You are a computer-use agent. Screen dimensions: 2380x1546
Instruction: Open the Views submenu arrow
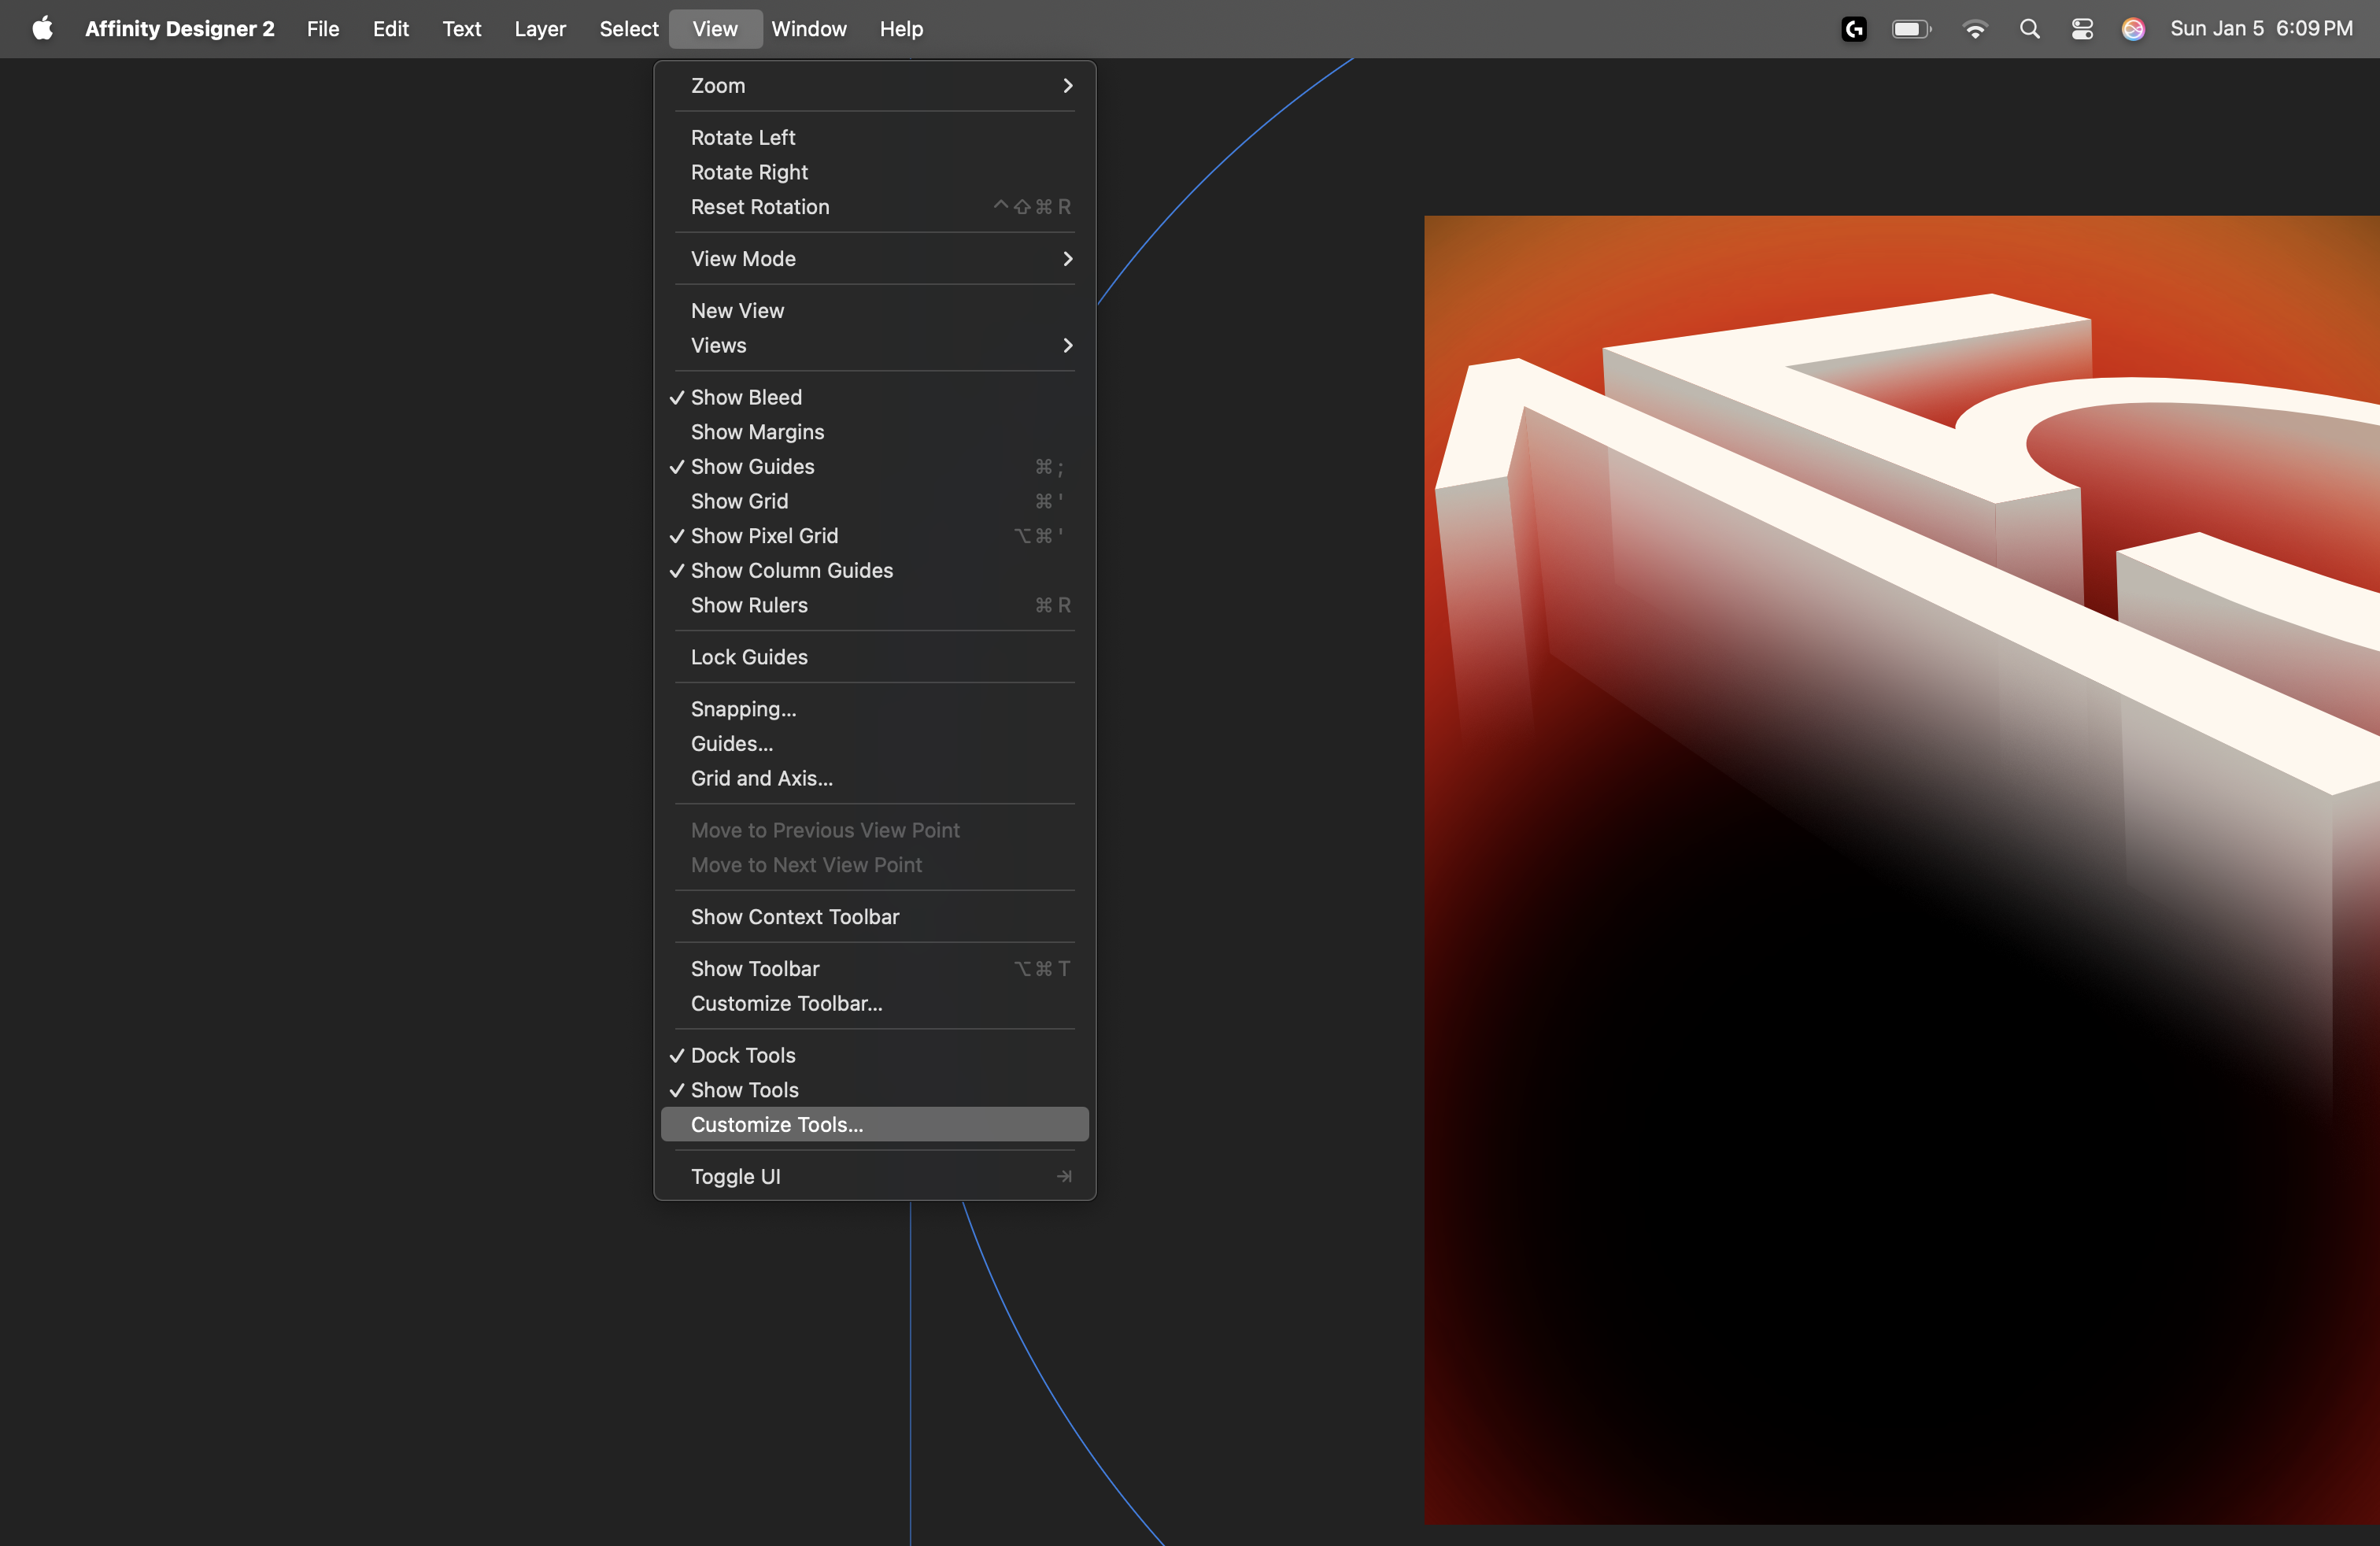tap(1067, 345)
